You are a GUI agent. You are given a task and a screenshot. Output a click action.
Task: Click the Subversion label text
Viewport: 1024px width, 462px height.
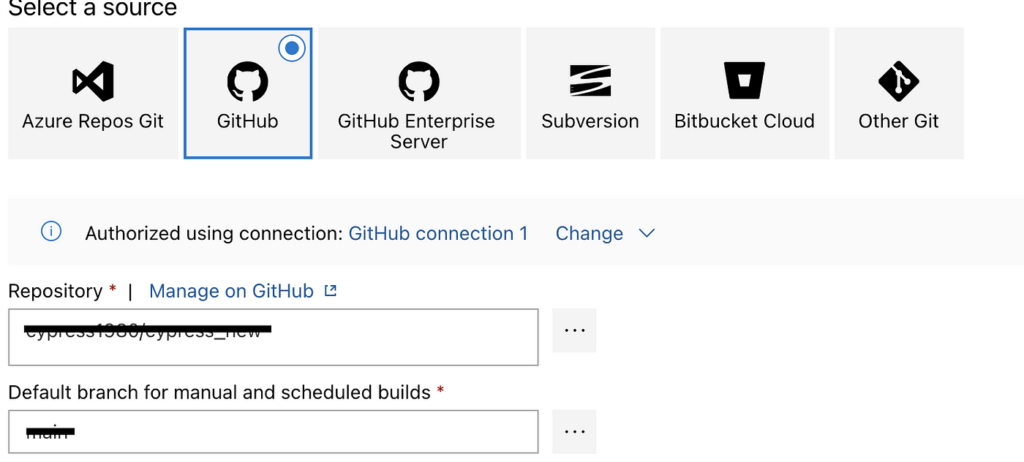[x=590, y=122]
